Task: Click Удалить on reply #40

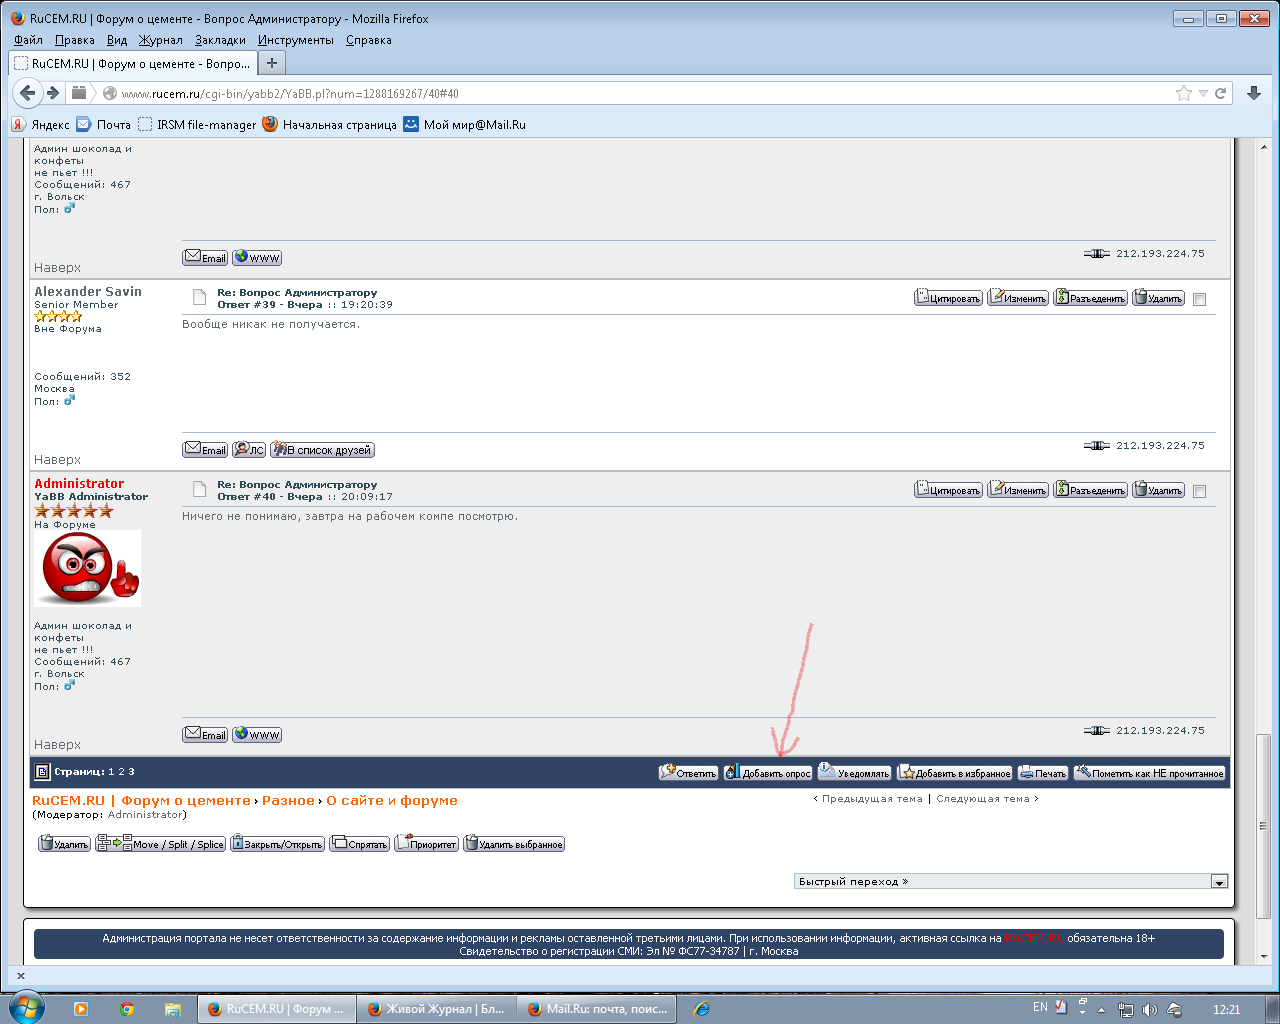Action: pyautogui.click(x=1158, y=490)
